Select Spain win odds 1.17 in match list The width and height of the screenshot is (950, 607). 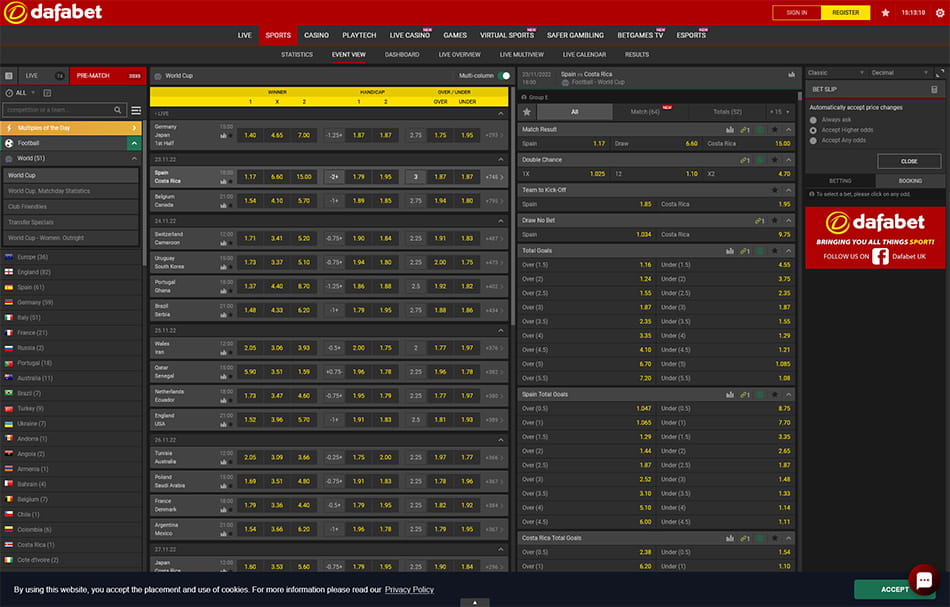click(250, 177)
